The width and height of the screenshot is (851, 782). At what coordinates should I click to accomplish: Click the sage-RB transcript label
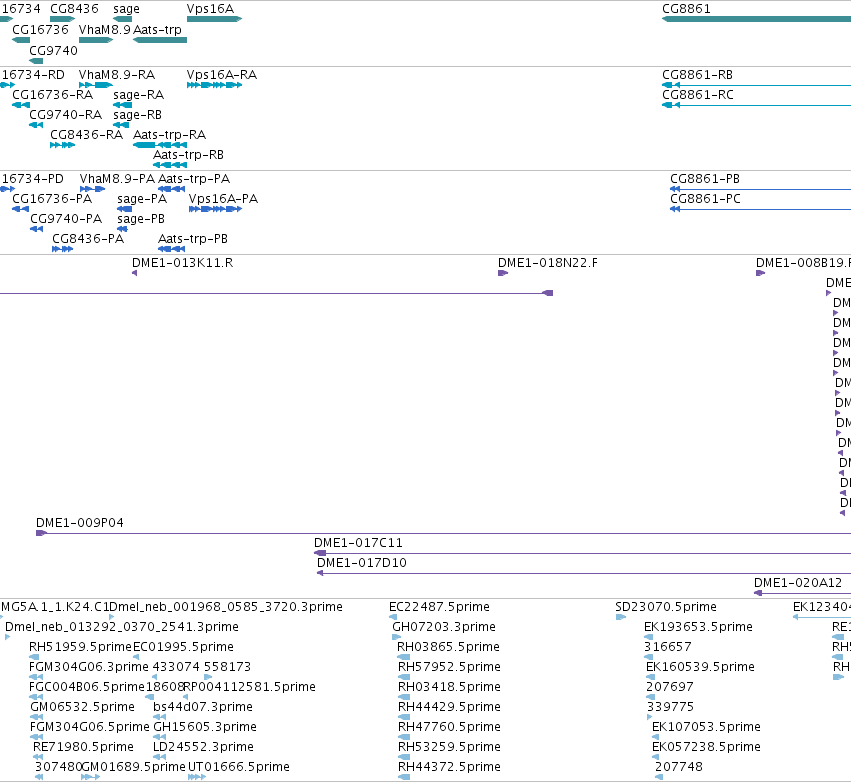(137, 115)
